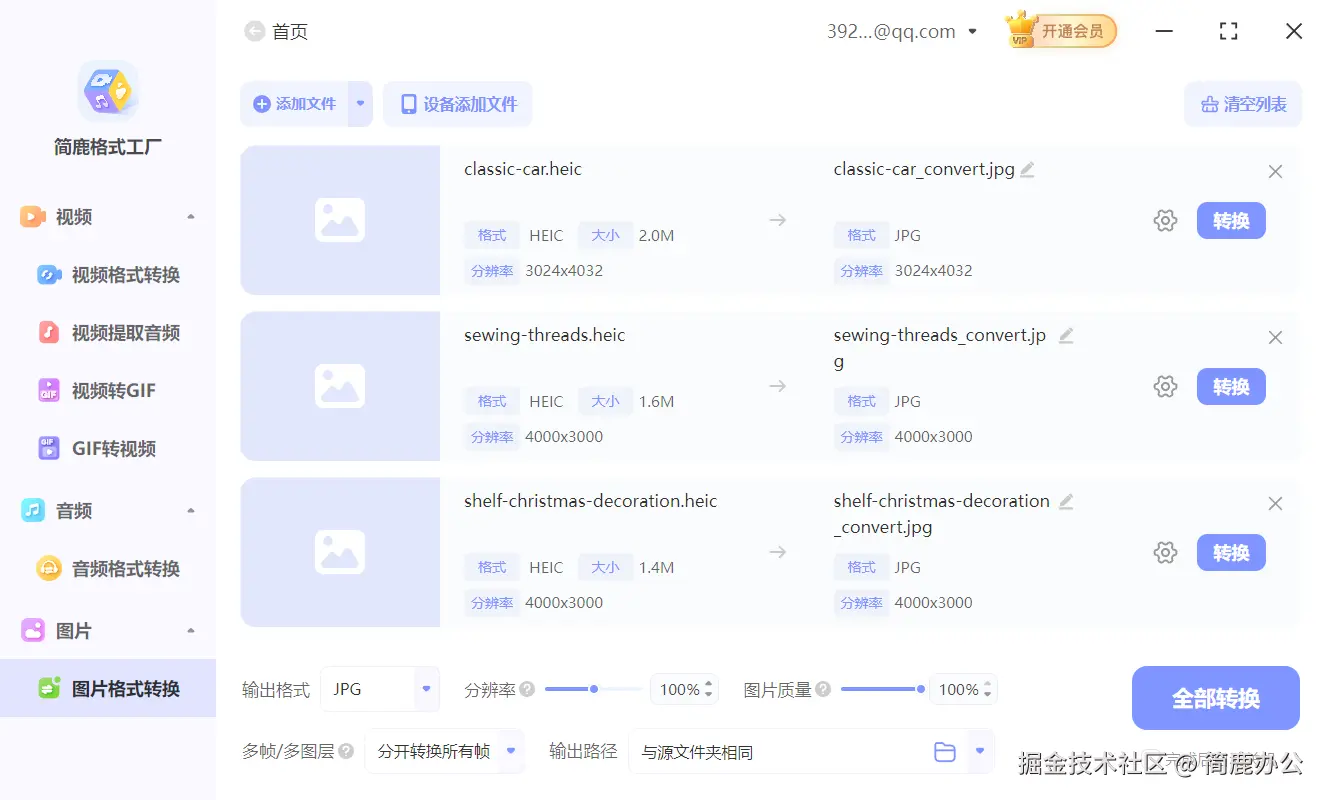Remove sewing-threads.heic from the list
Image resolution: width=1326 pixels, height=800 pixels.
[1275, 337]
